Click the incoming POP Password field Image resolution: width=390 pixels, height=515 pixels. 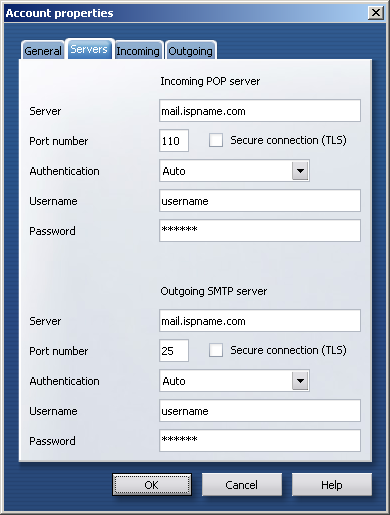click(x=260, y=231)
